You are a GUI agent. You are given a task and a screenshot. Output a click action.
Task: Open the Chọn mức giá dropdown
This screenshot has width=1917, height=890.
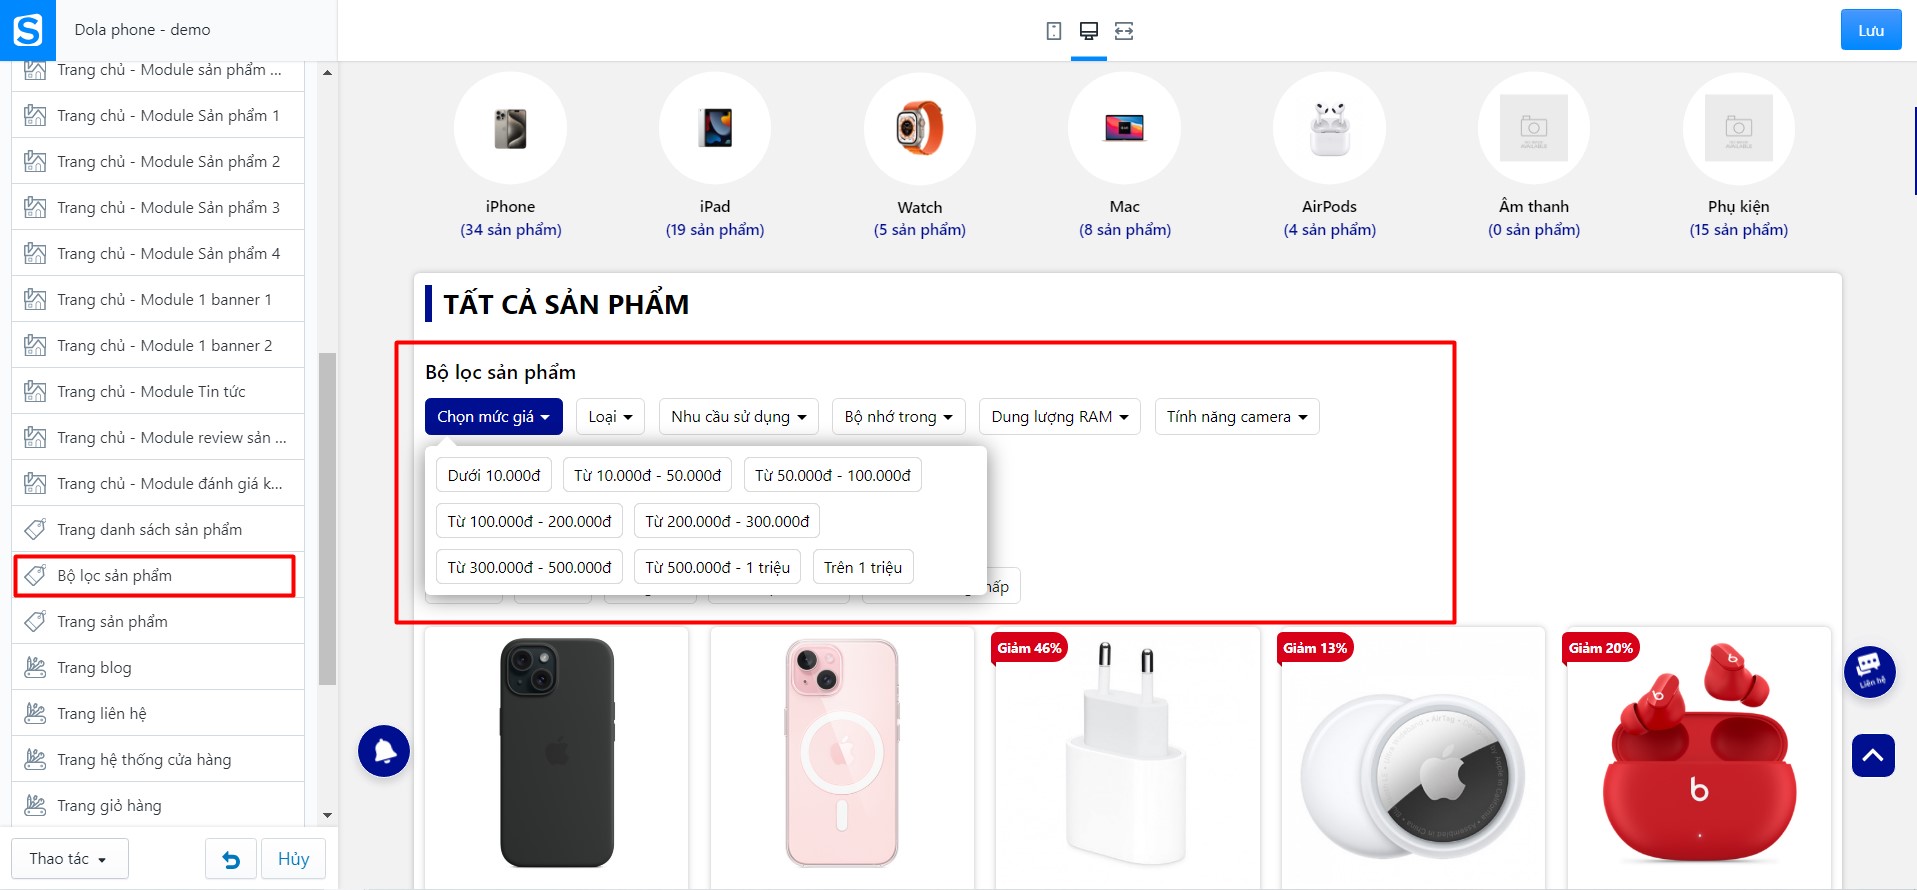tap(493, 417)
